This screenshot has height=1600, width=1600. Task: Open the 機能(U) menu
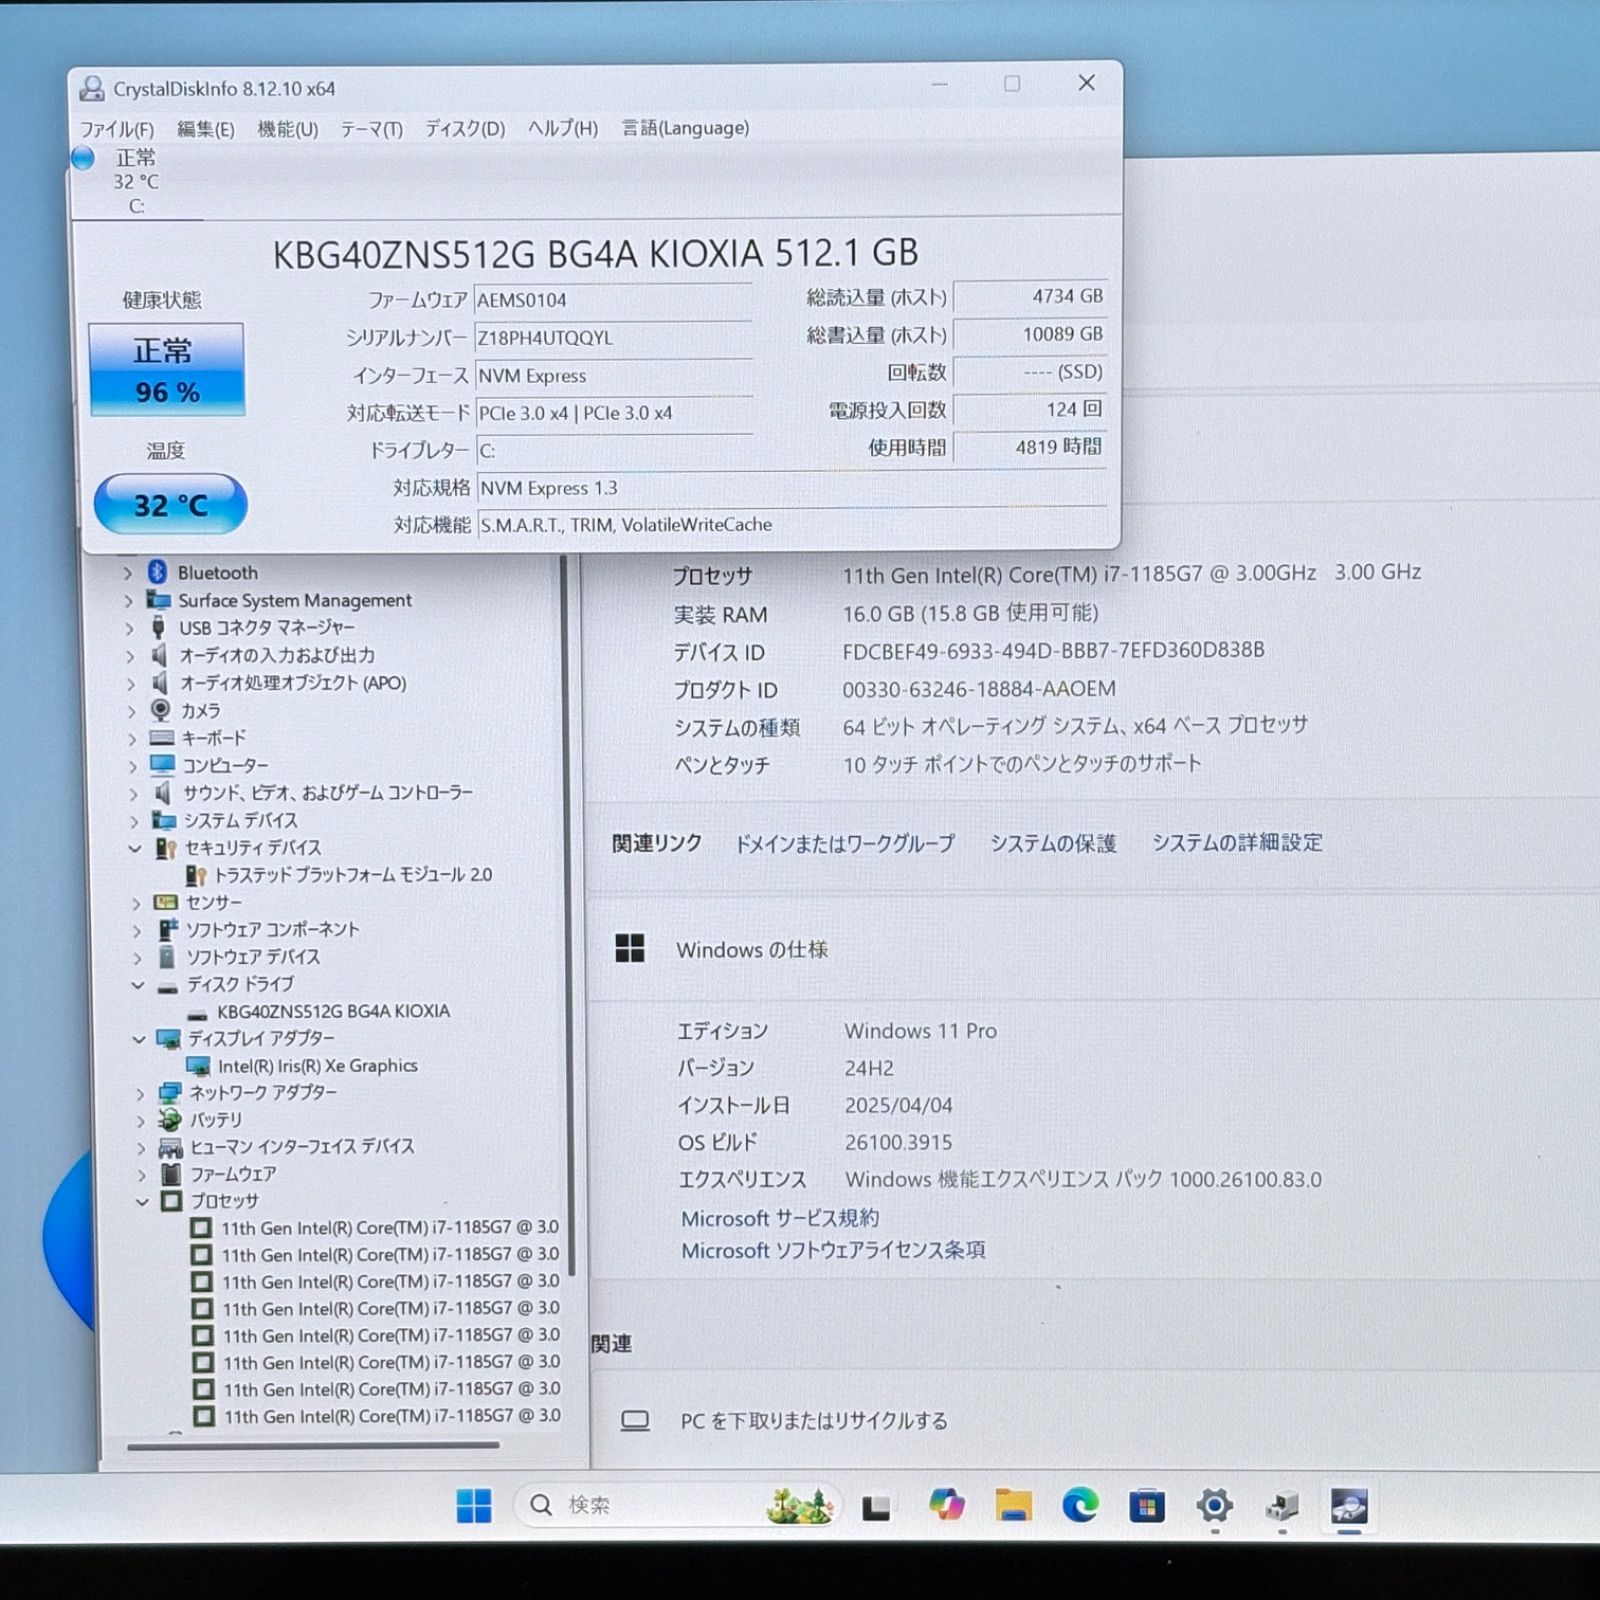[x=287, y=129]
